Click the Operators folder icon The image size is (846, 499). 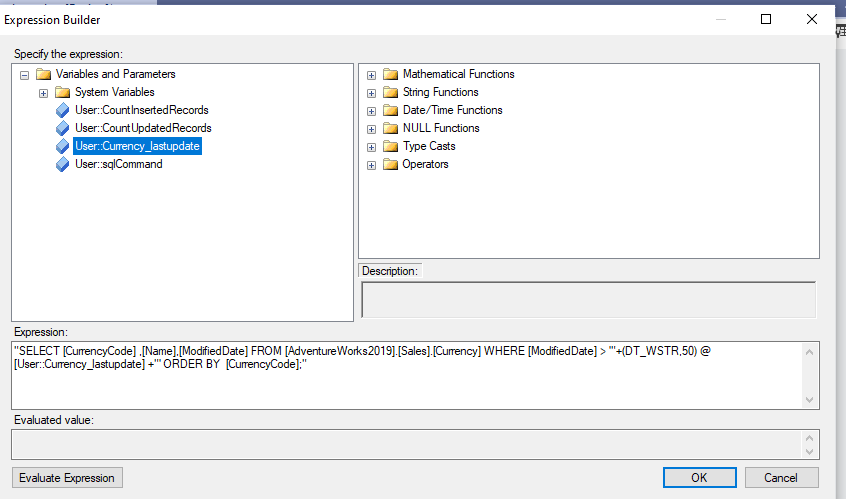point(390,164)
